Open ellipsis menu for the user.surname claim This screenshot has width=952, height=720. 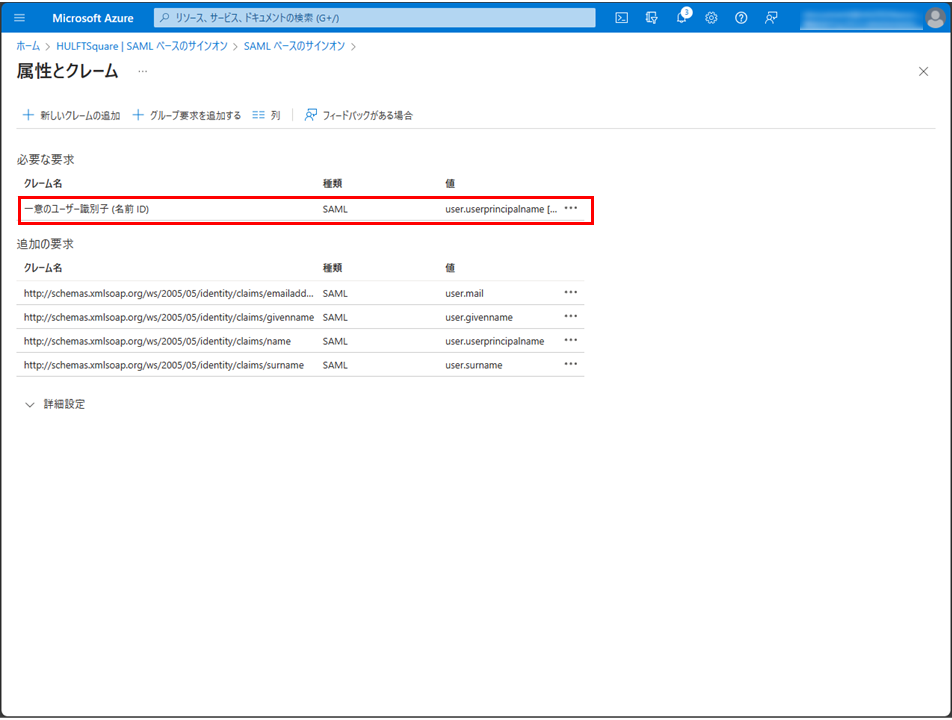click(x=571, y=365)
